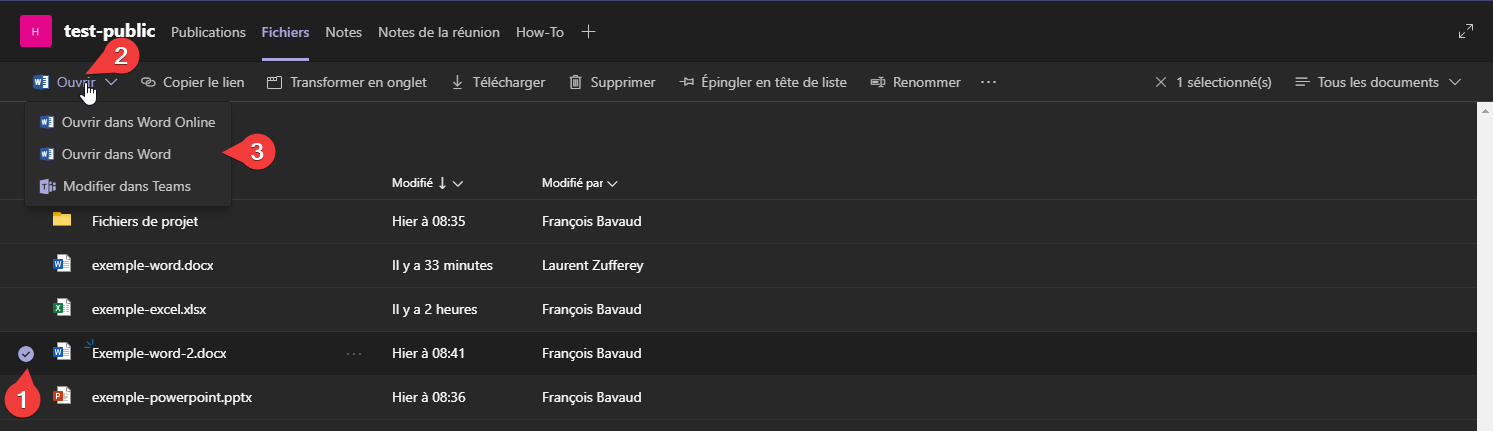The image size is (1493, 431).
Task: Click the Renommer rename icon
Action: 878,82
